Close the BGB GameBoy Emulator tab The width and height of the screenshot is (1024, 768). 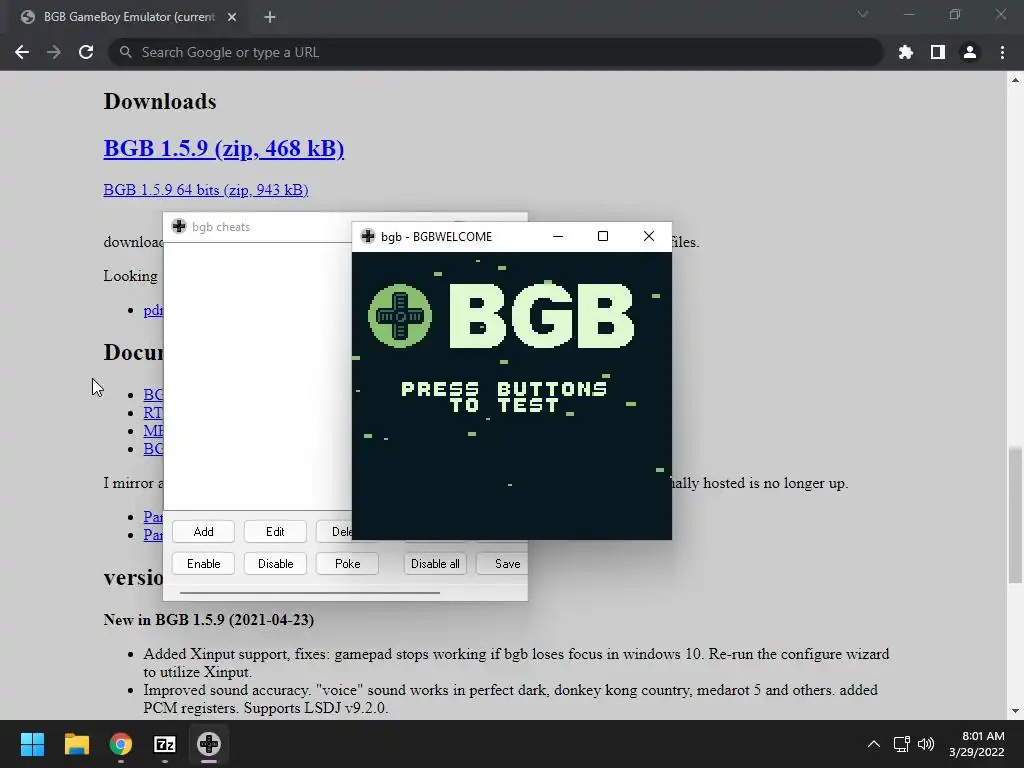pos(232,17)
